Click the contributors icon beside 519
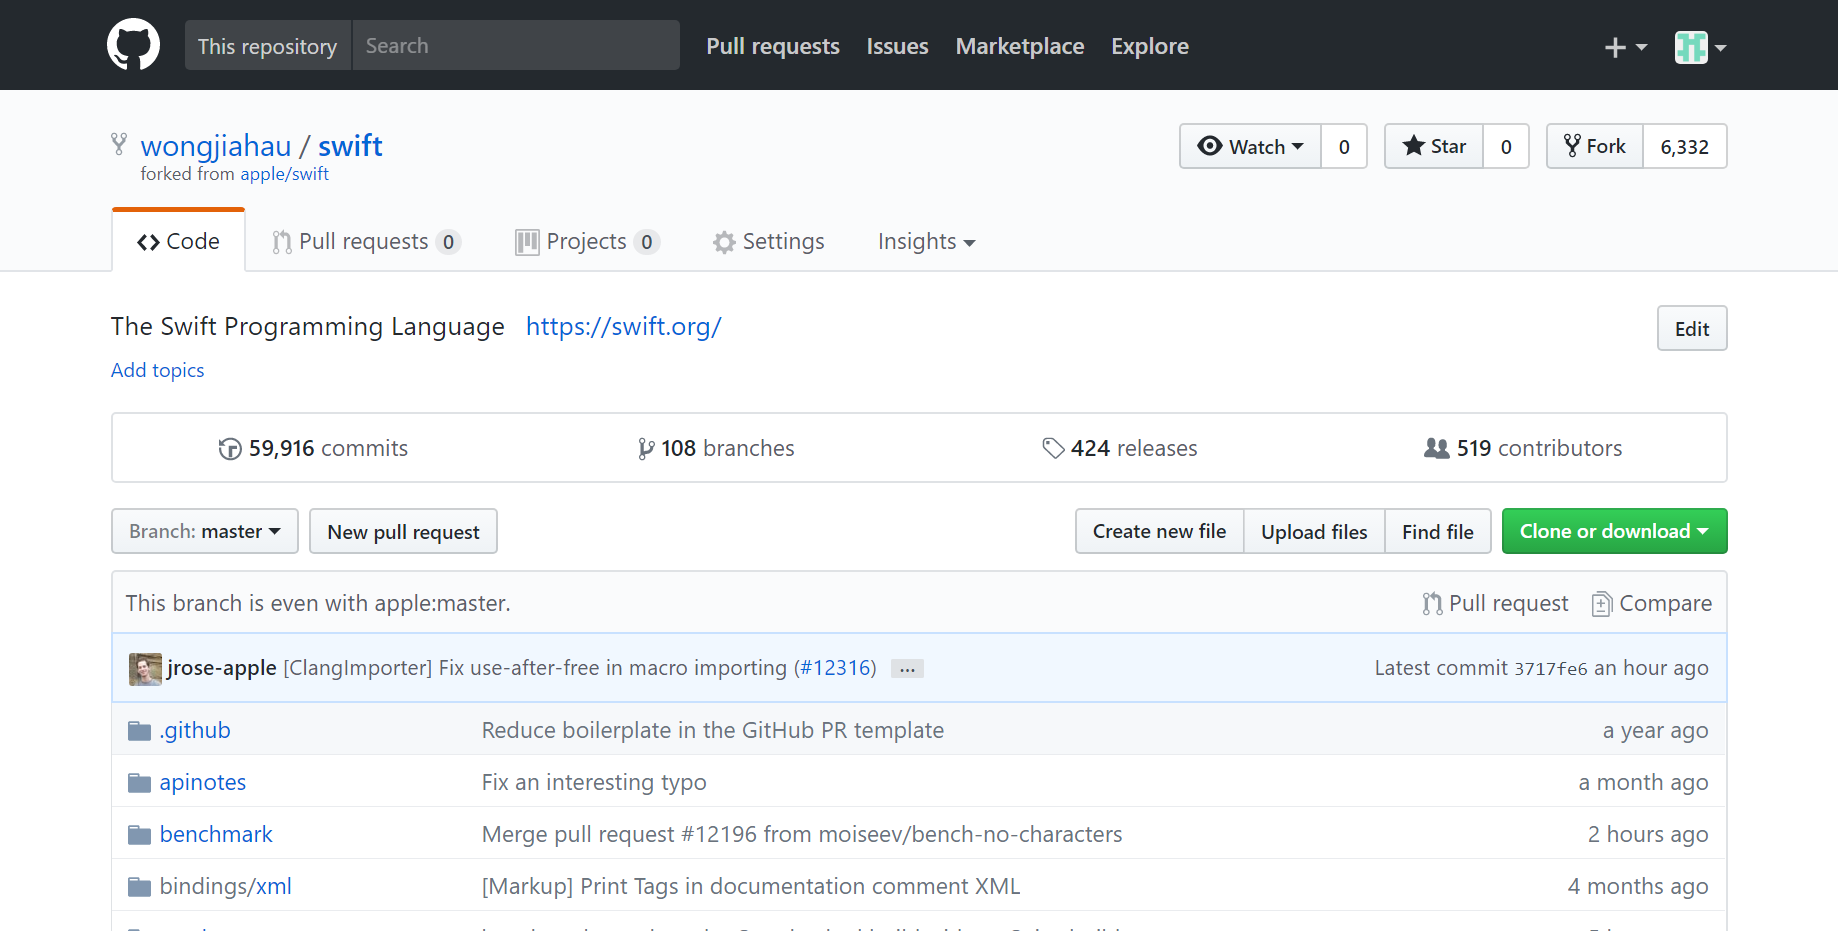 [1436, 448]
